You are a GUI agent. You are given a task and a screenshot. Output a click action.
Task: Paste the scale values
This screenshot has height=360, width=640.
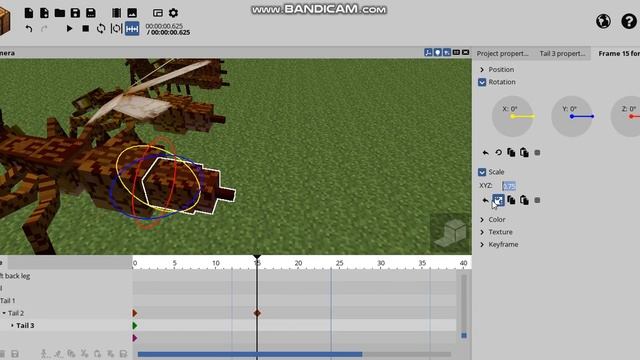coord(524,200)
